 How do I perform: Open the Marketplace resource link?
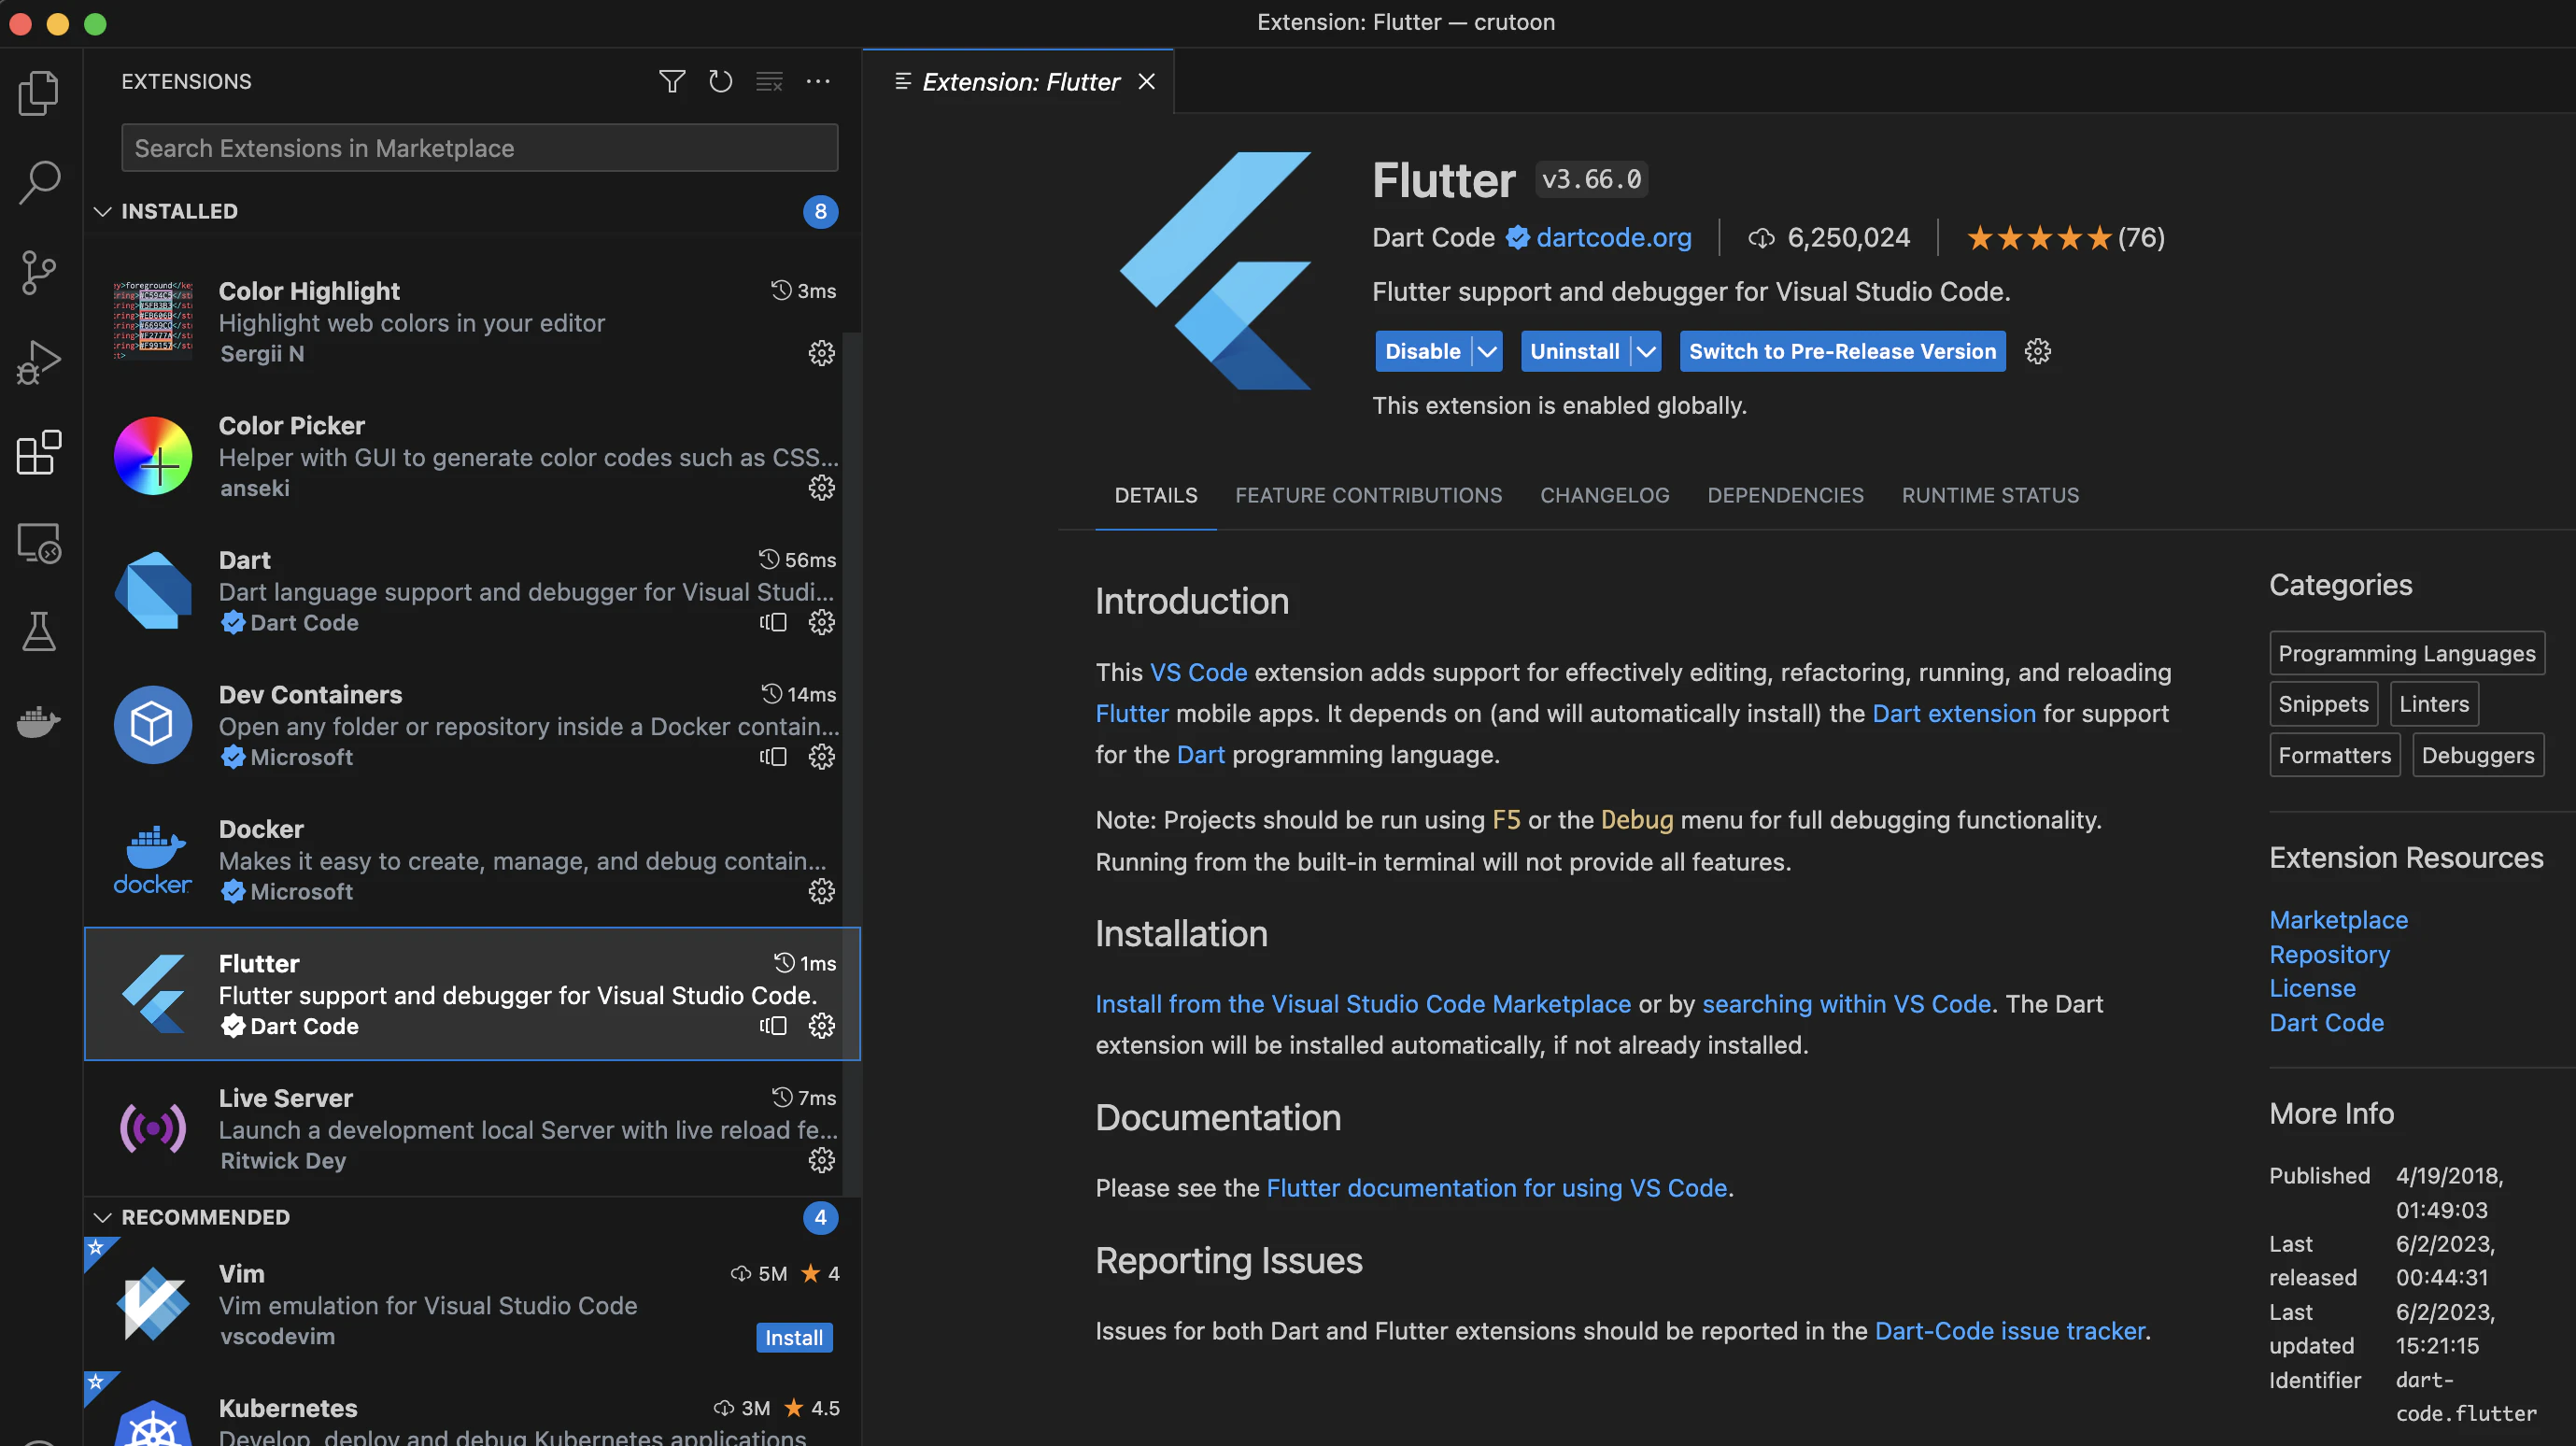pos(2338,919)
